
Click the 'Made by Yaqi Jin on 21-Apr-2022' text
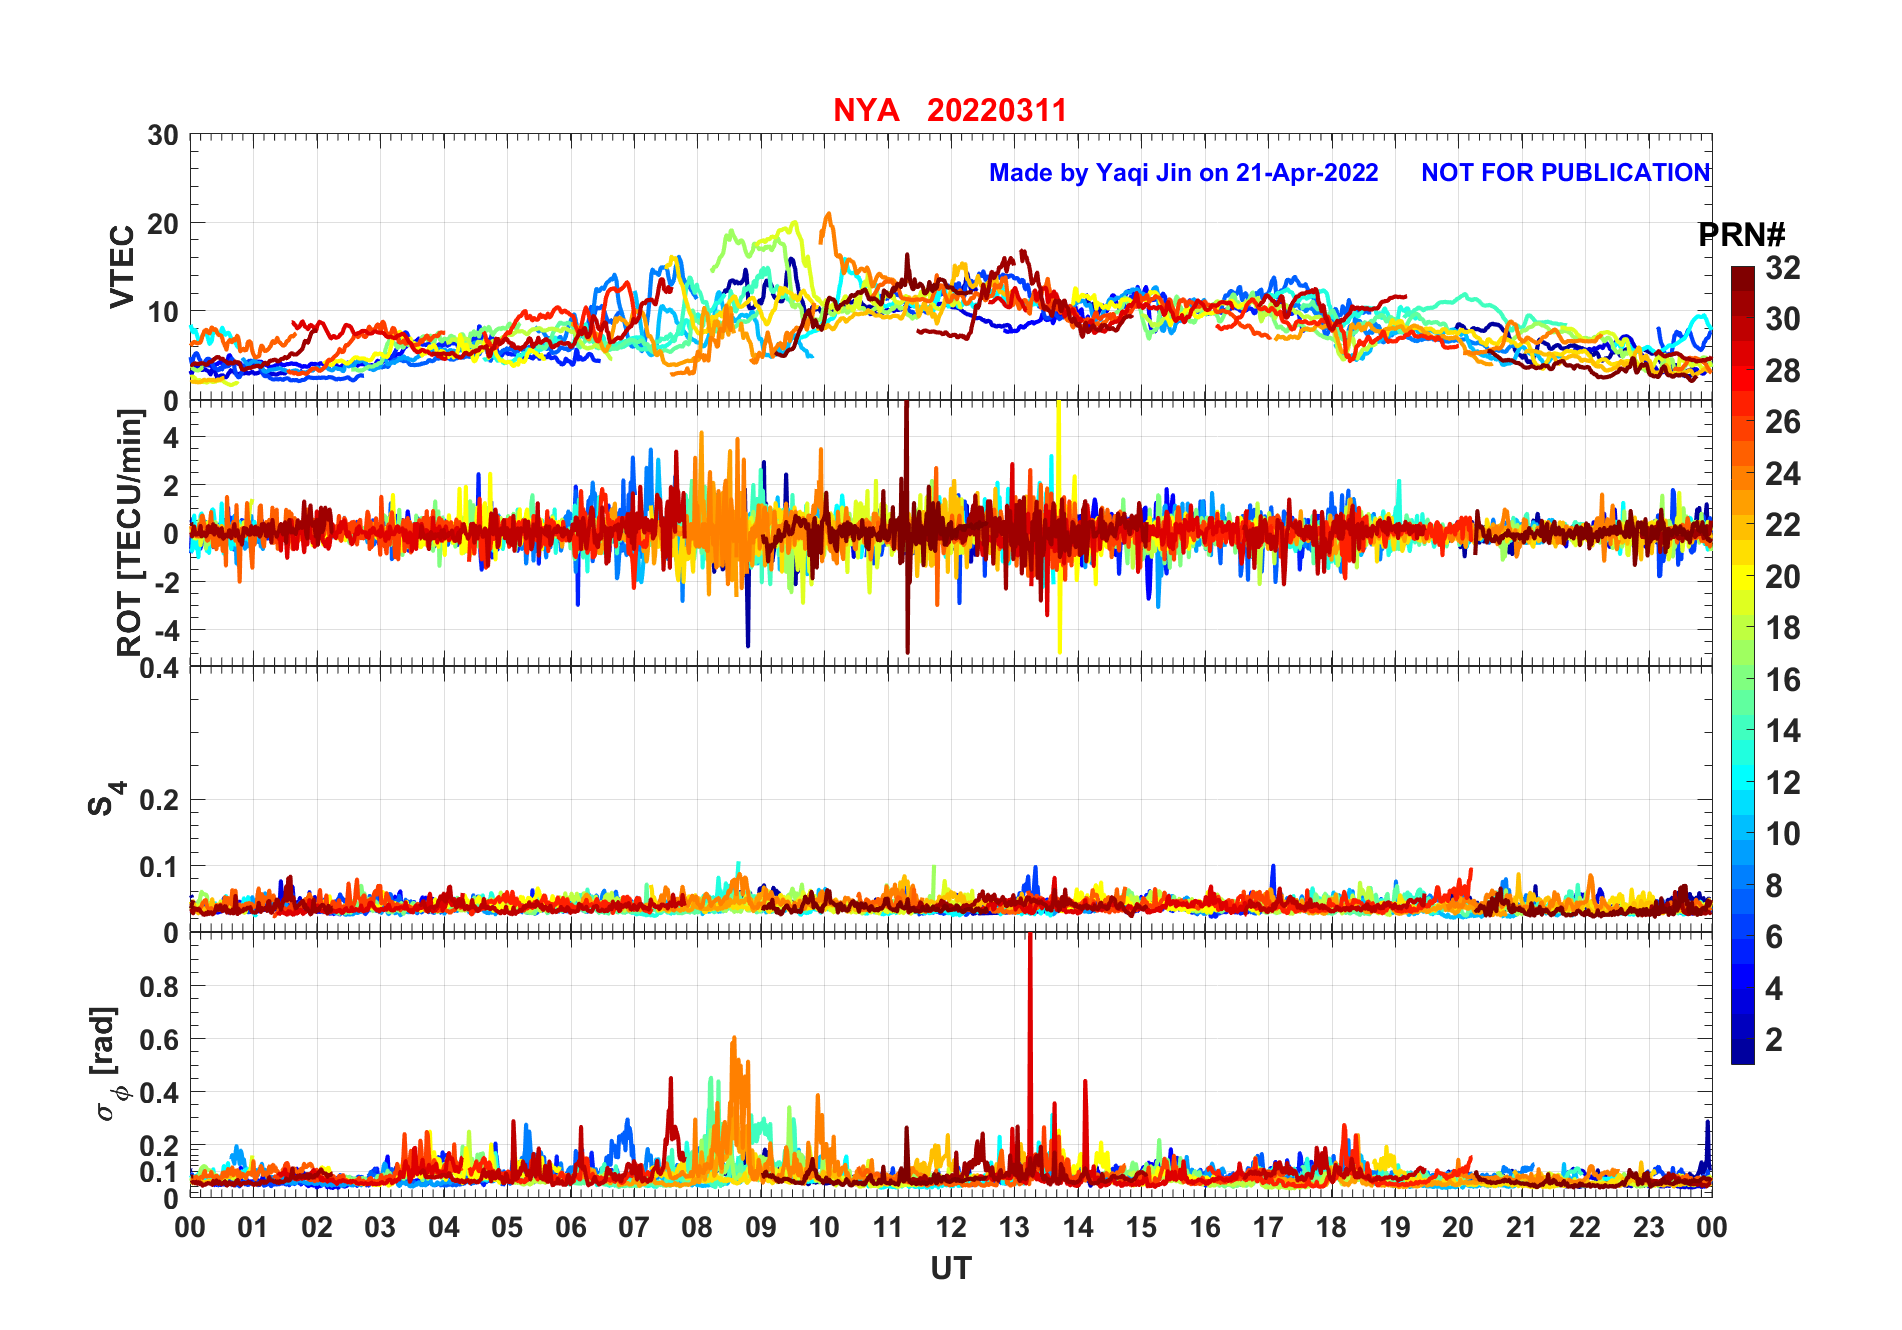click(x=1183, y=173)
